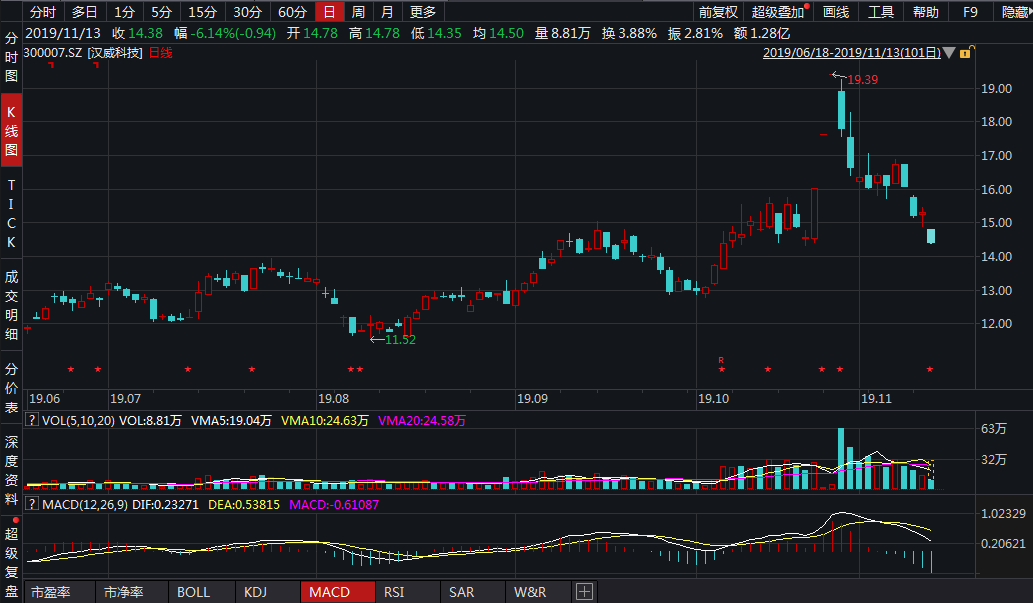Expand 更多 for more periods
The height and width of the screenshot is (603, 1033).
point(423,12)
